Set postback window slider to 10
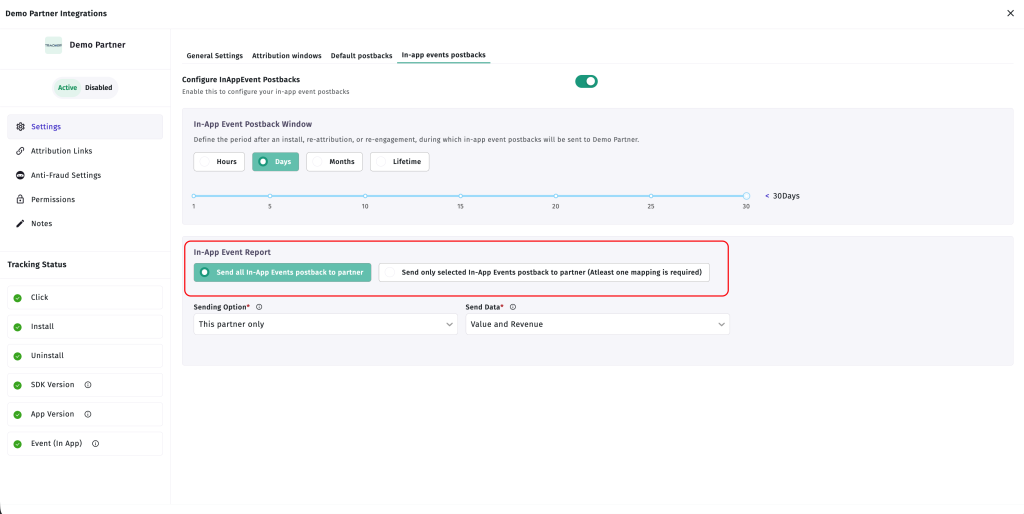The image size is (1024, 514). (x=365, y=196)
